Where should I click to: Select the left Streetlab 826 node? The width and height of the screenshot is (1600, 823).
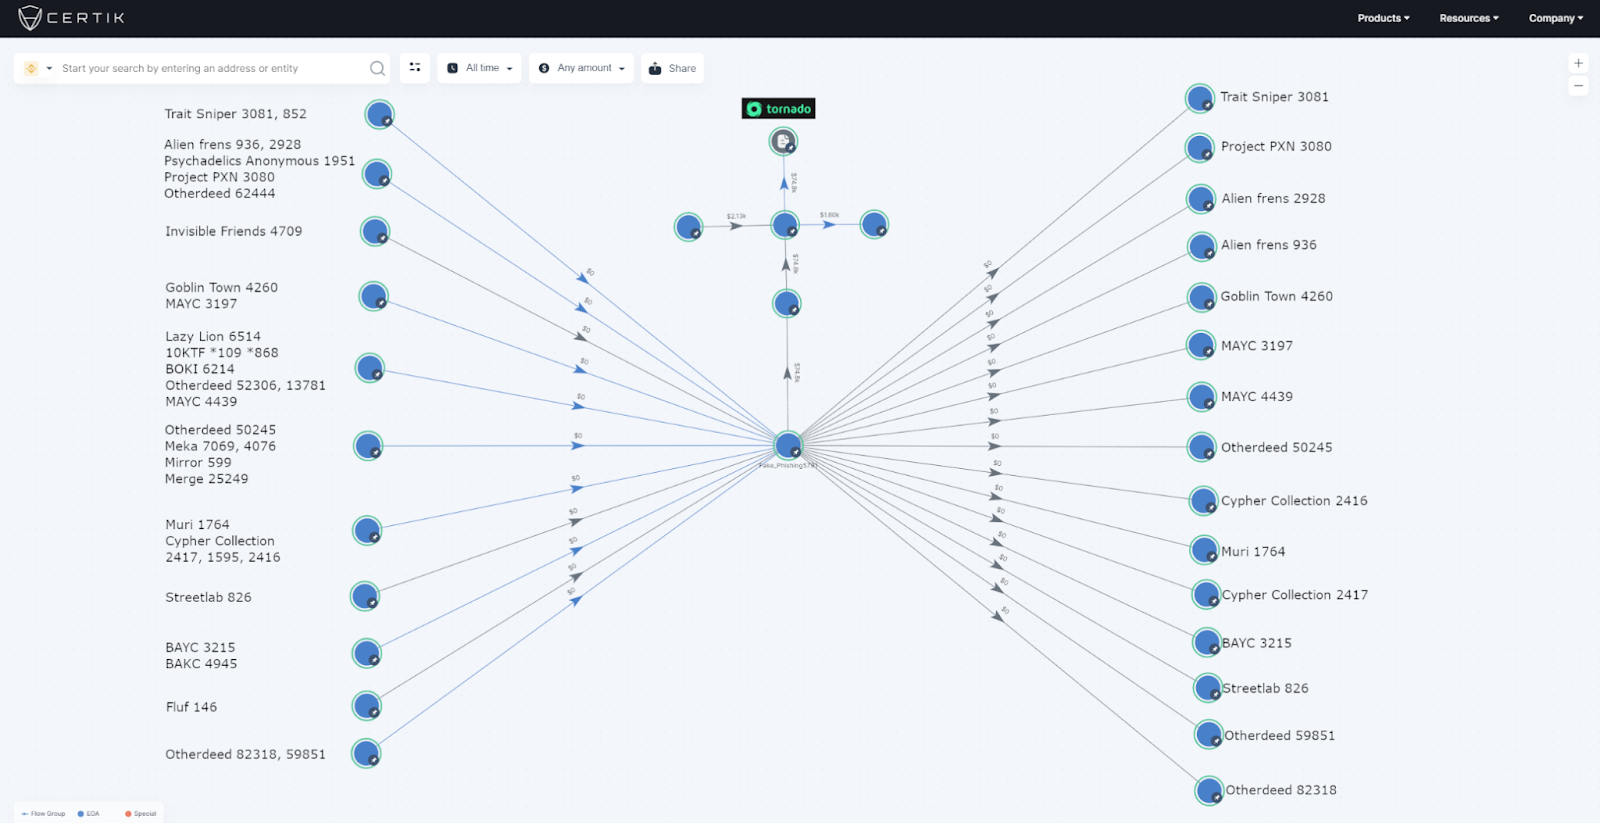pos(365,597)
